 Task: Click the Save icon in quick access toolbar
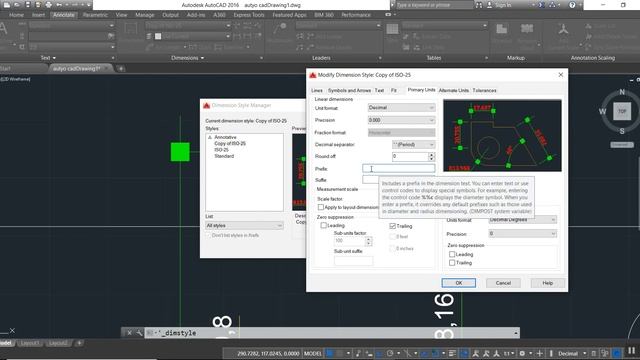tap(28, 5)
